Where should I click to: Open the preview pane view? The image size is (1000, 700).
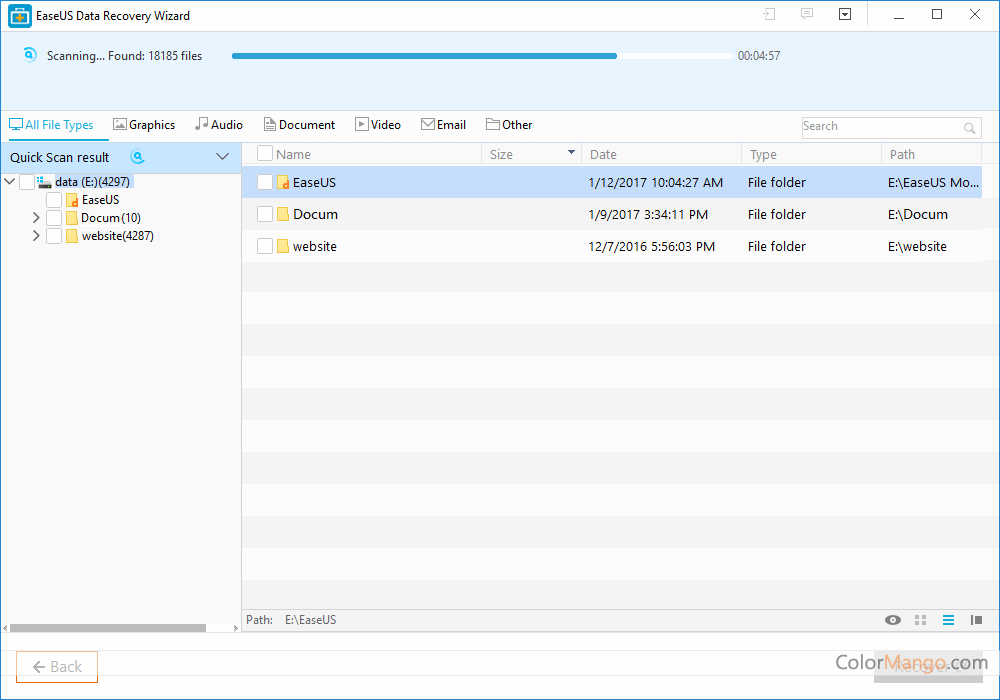976,620
